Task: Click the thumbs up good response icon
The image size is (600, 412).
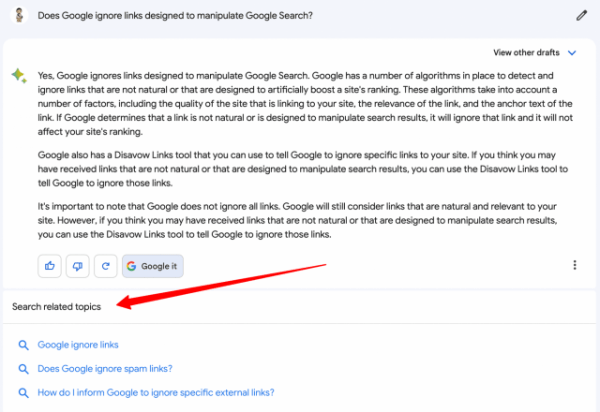Action: click(49, 266)
